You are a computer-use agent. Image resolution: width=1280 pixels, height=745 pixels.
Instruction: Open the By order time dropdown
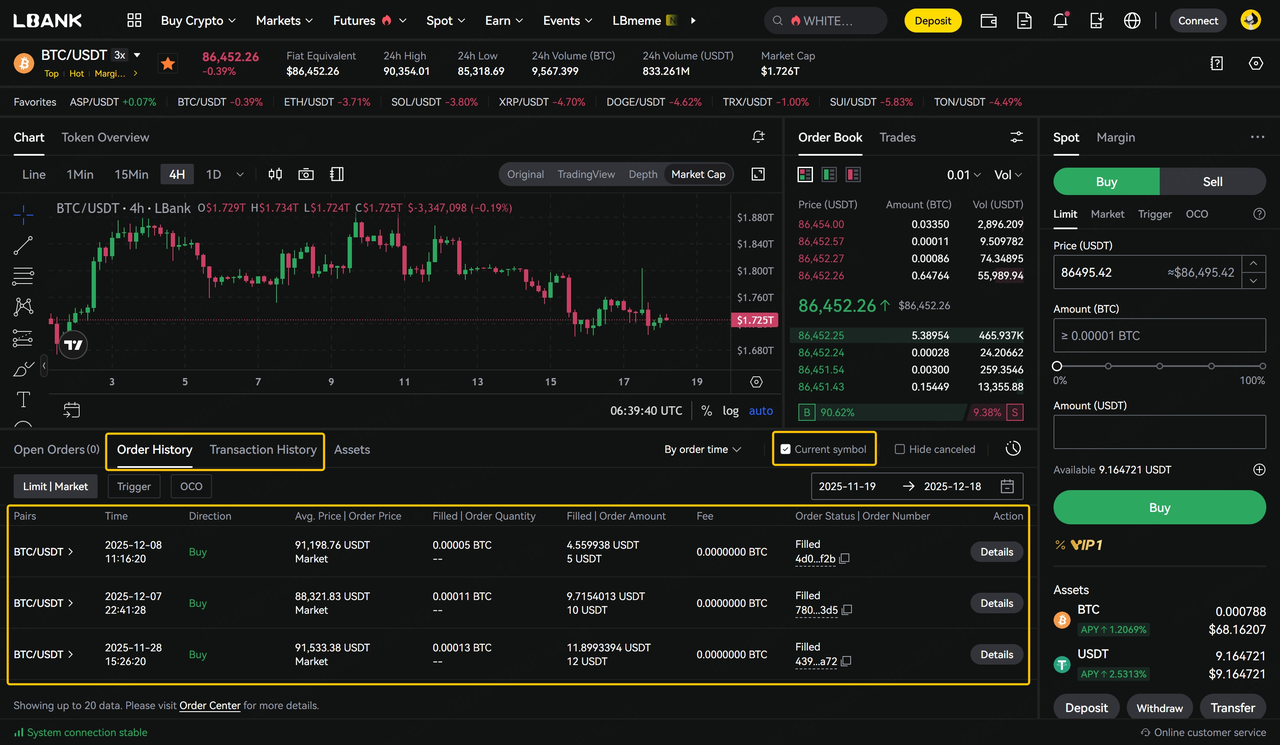pos(702,450)
